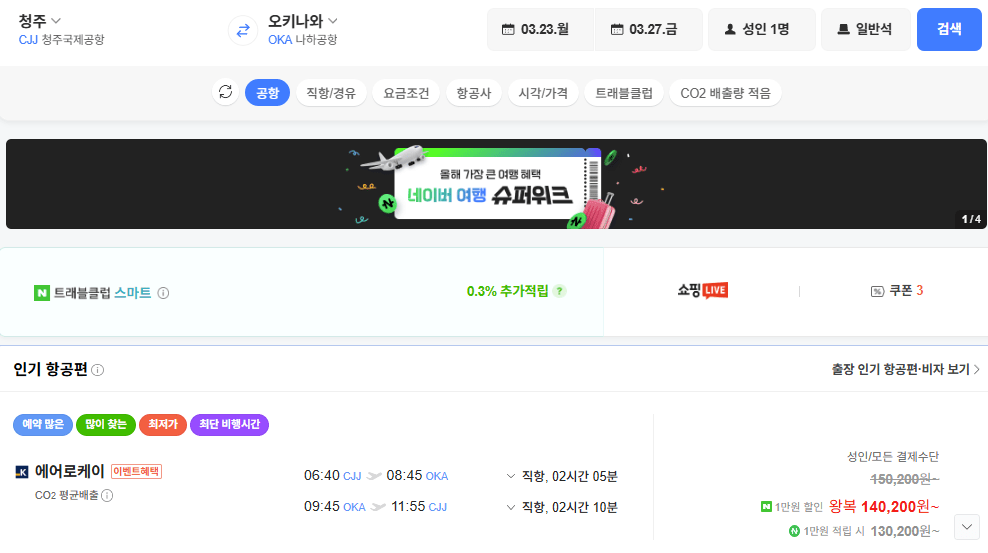The height and width of the screenshot is (553, 988).
Task: Click the 많이 찾는 badge
Action: [x=106, y=425]
